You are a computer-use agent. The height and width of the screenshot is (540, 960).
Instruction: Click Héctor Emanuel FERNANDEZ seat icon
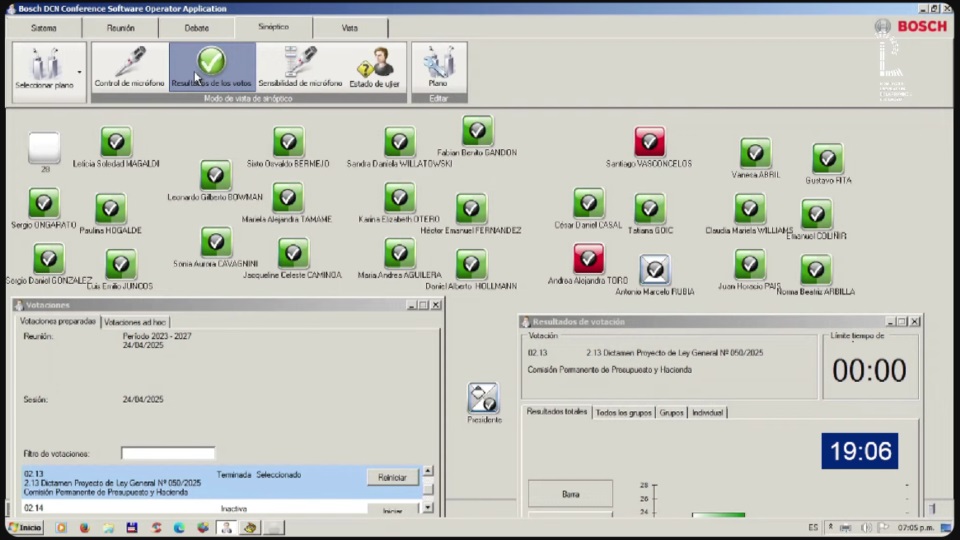click(x=471, y=209)
